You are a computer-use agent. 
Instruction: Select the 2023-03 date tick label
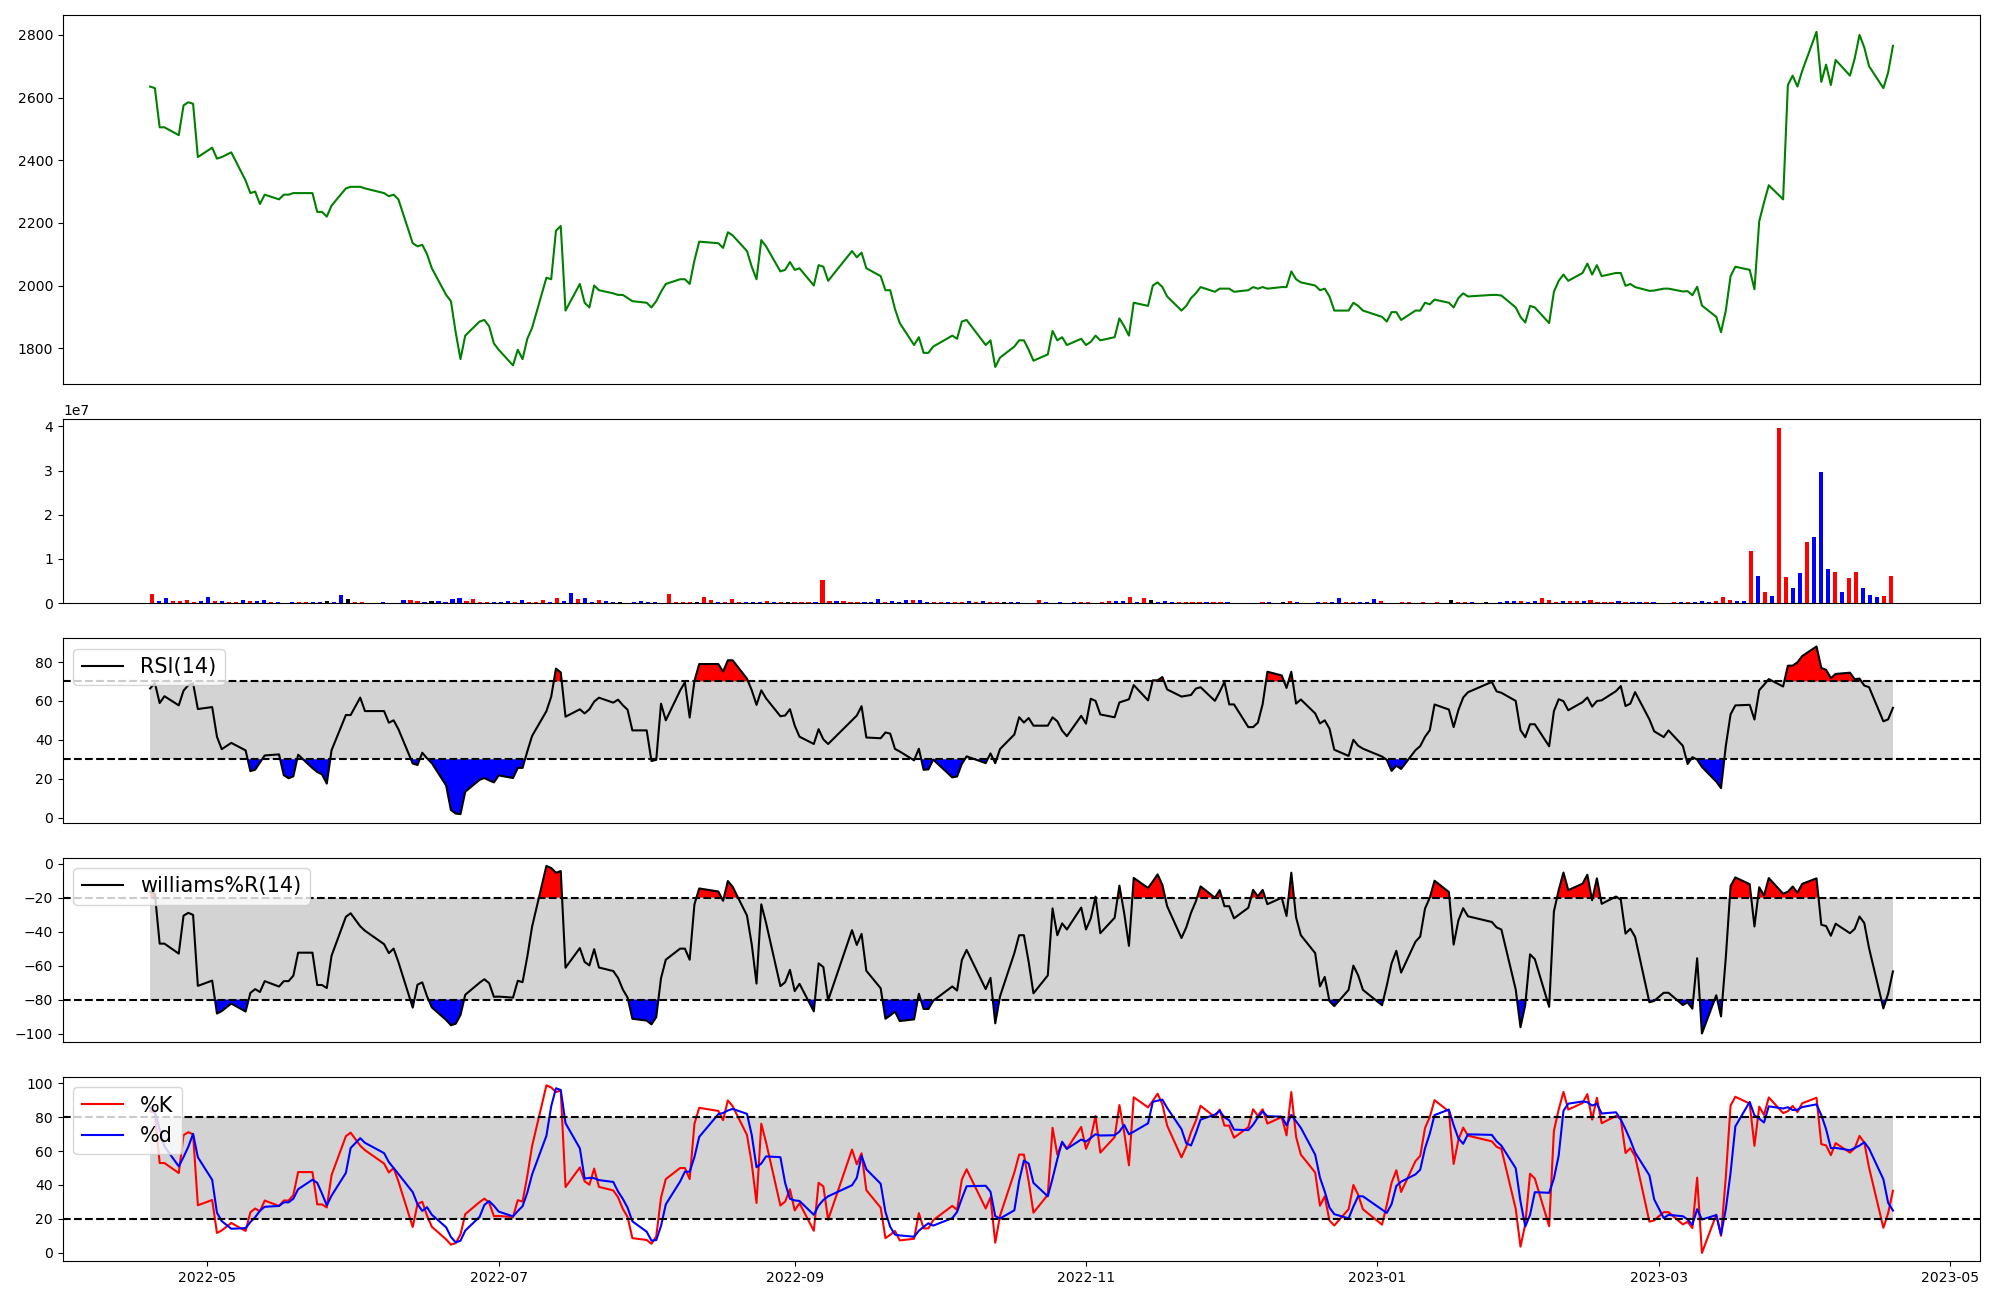pyautogui.click(x=1659, y=1277)
